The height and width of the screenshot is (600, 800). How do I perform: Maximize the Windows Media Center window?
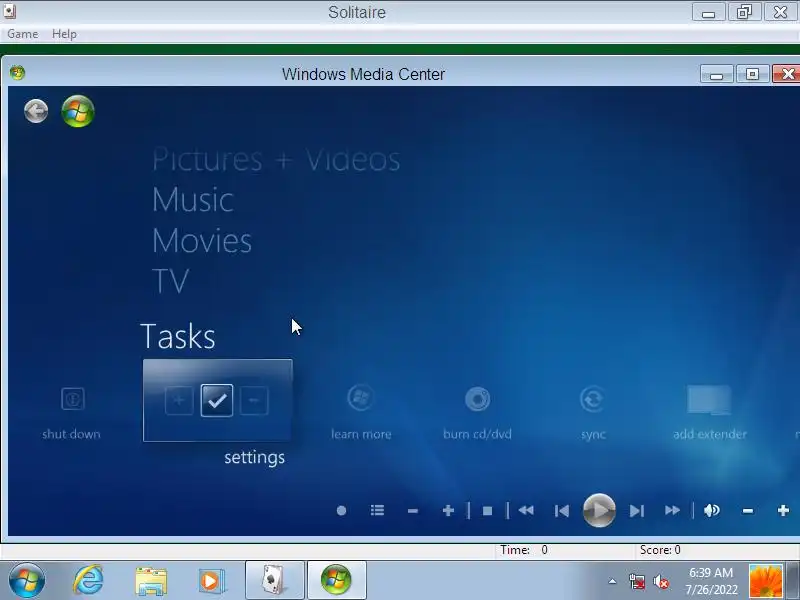click(752, 74)
